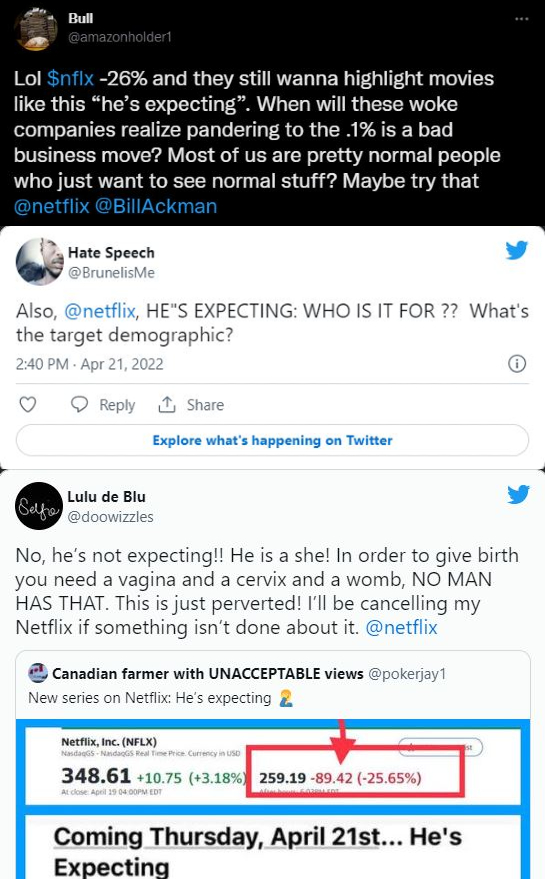
Task: Click @netflix mention in Bull's tweet
Action: pos(52,206)
